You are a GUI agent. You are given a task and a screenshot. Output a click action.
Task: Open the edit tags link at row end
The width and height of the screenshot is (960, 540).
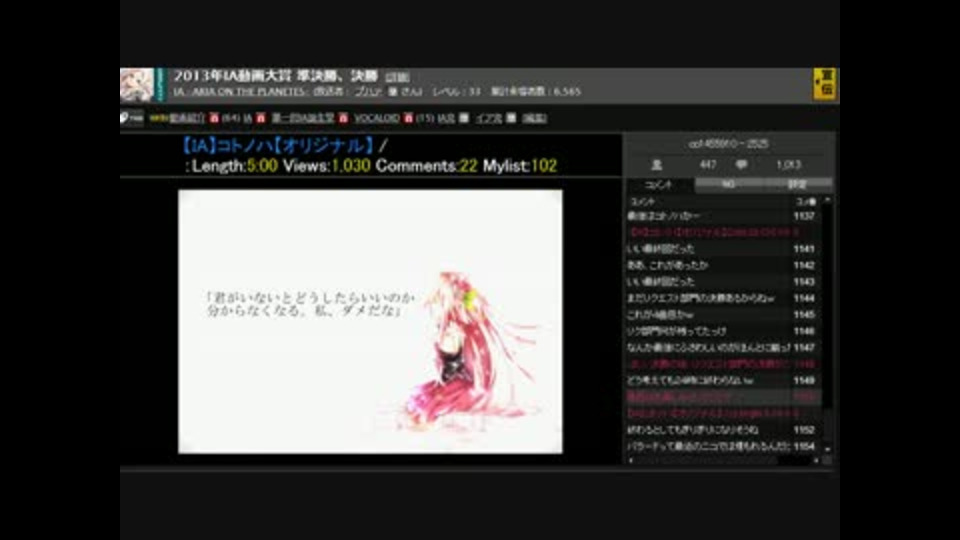[534, 118]
